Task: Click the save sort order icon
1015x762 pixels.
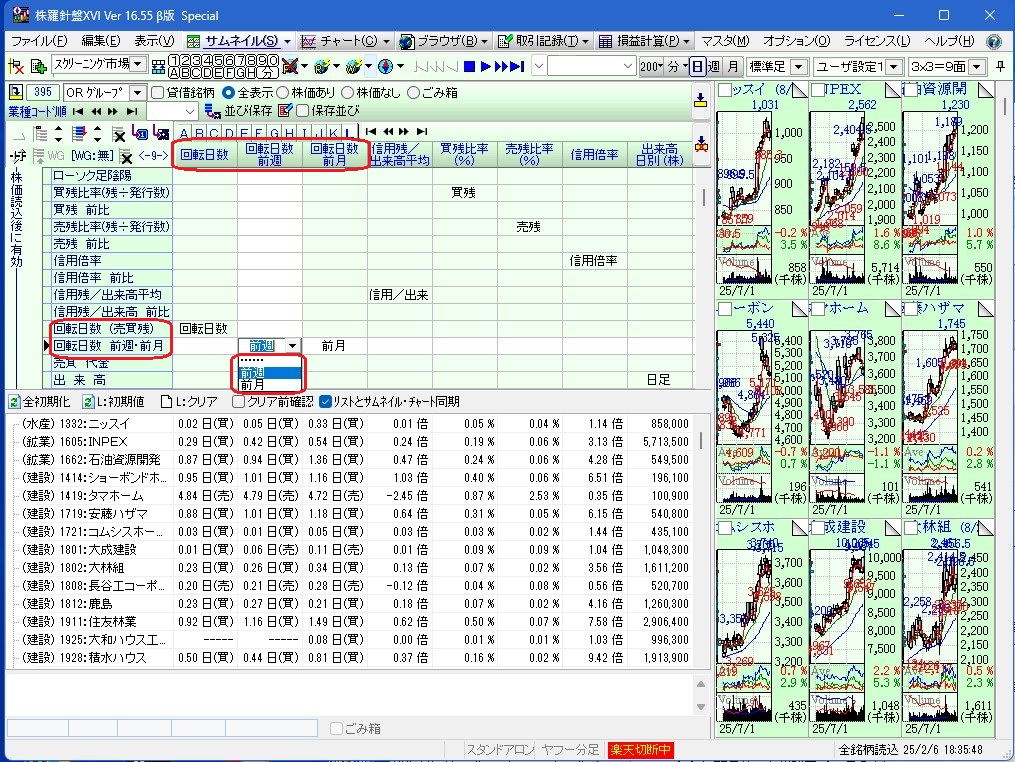Action: click(212, 111)
